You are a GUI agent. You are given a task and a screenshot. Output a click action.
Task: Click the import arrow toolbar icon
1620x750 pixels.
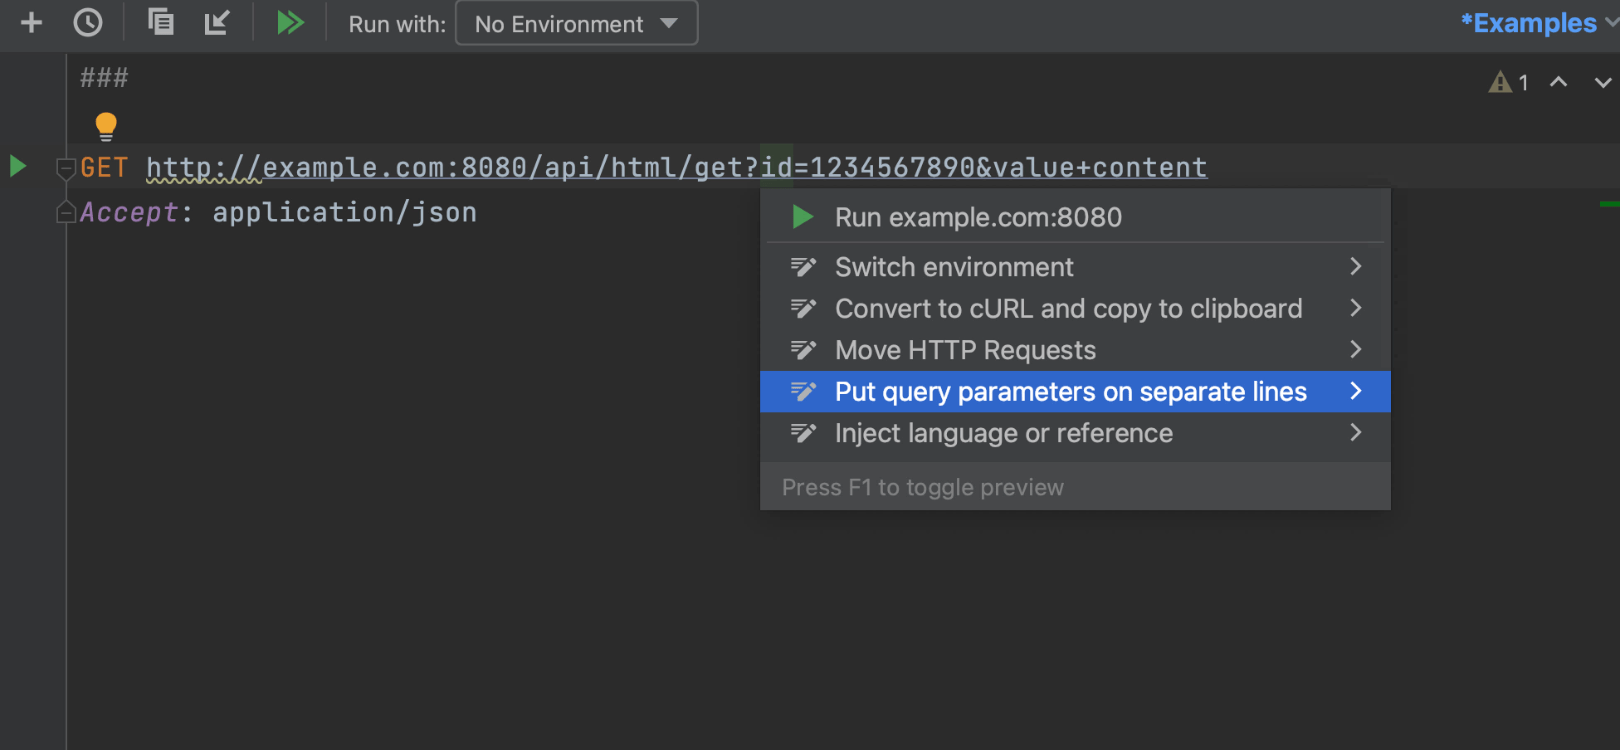(x=217, y=22)
